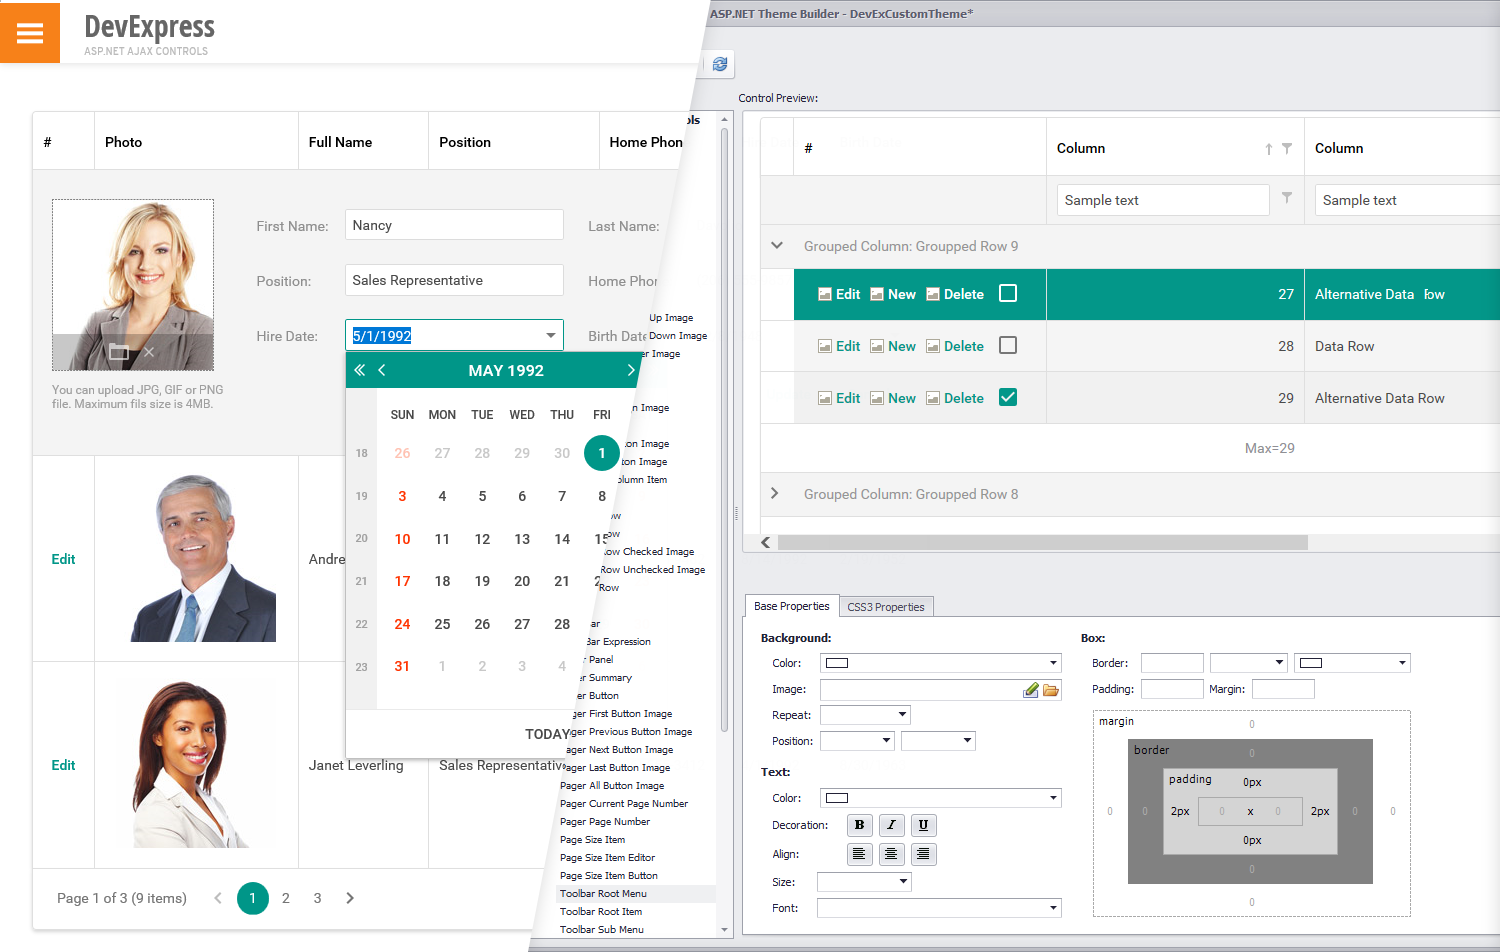This screenshot has width=1500, height=952.
Task: Click the refresh preview icon
Action: pyautogui.click(x=720, y=64)
